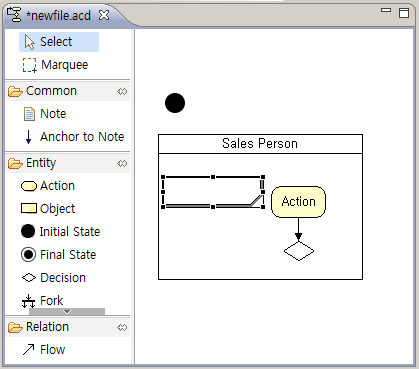Pick the Object palette tool
This screenshot has width=419, height=369.
(x=48, y=209)
